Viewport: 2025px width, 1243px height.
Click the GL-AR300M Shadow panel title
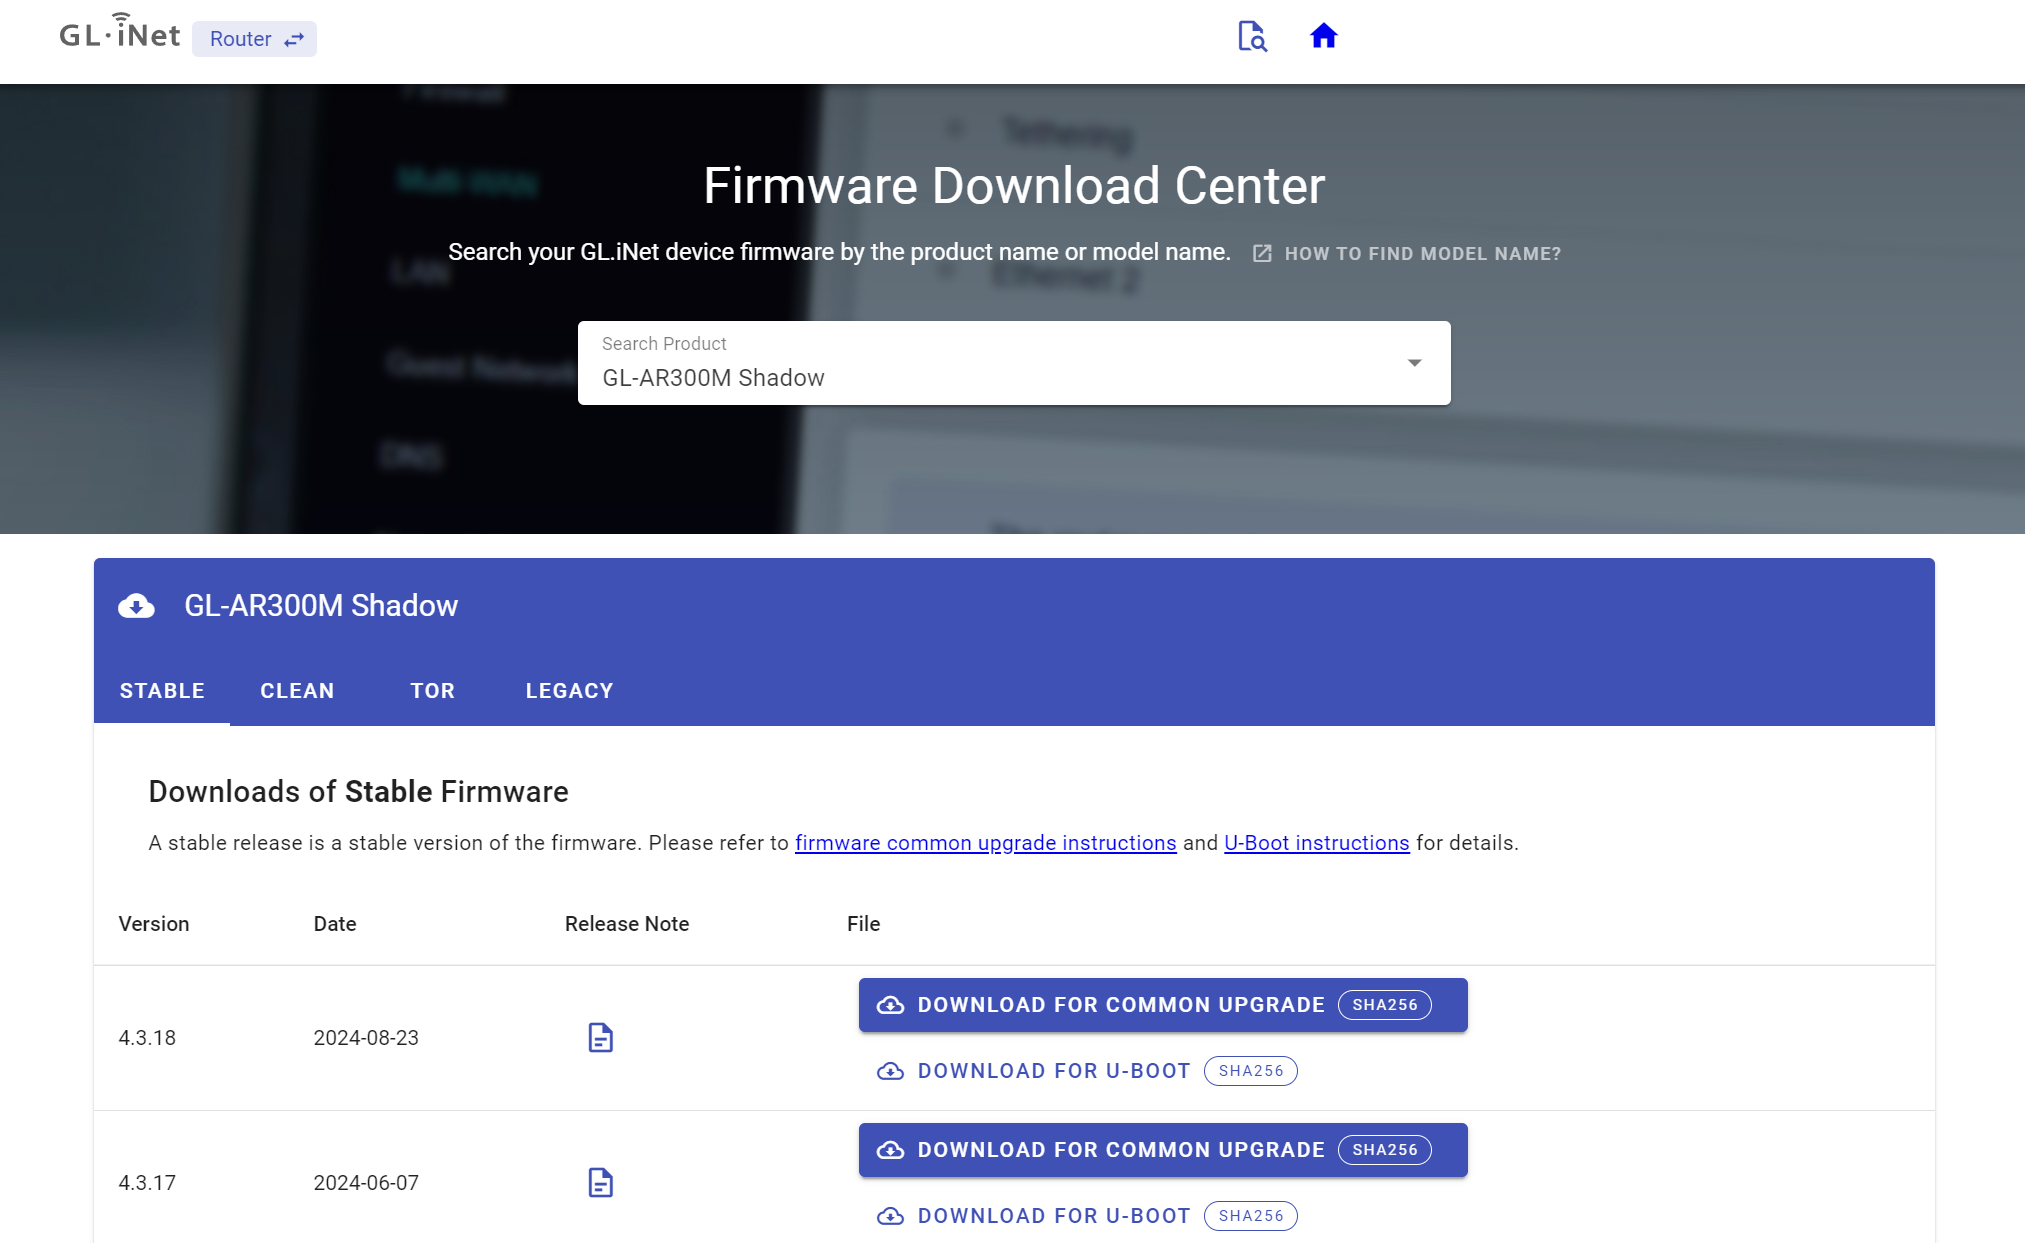(321, 606)
